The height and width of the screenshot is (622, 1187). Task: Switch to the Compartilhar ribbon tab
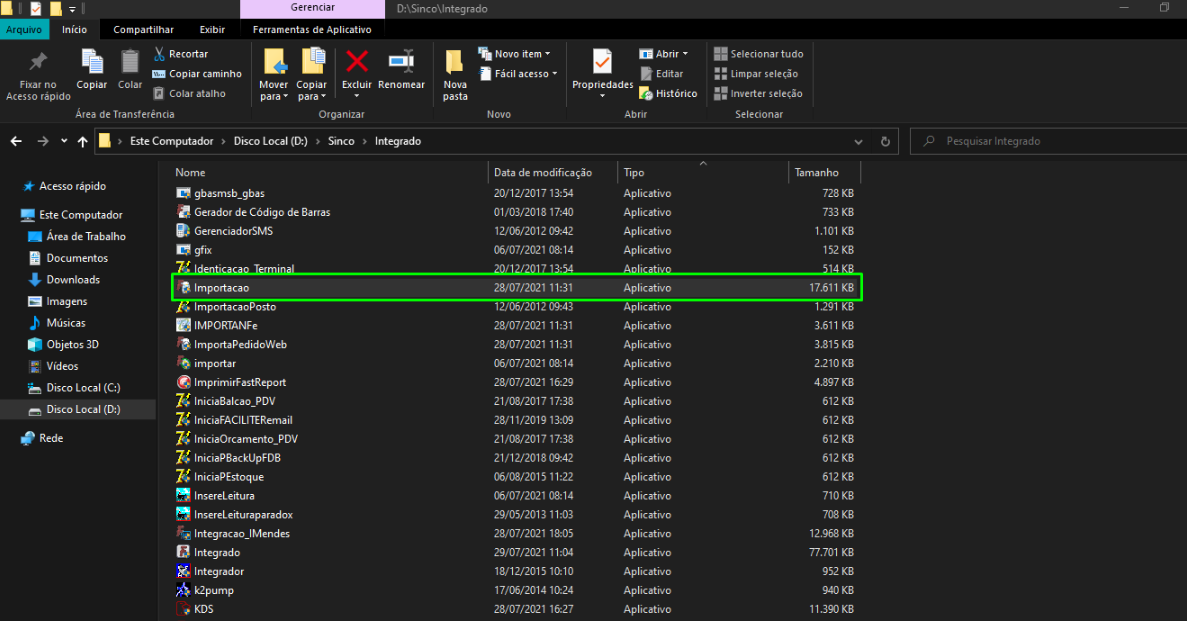click(x=143, y=30)
